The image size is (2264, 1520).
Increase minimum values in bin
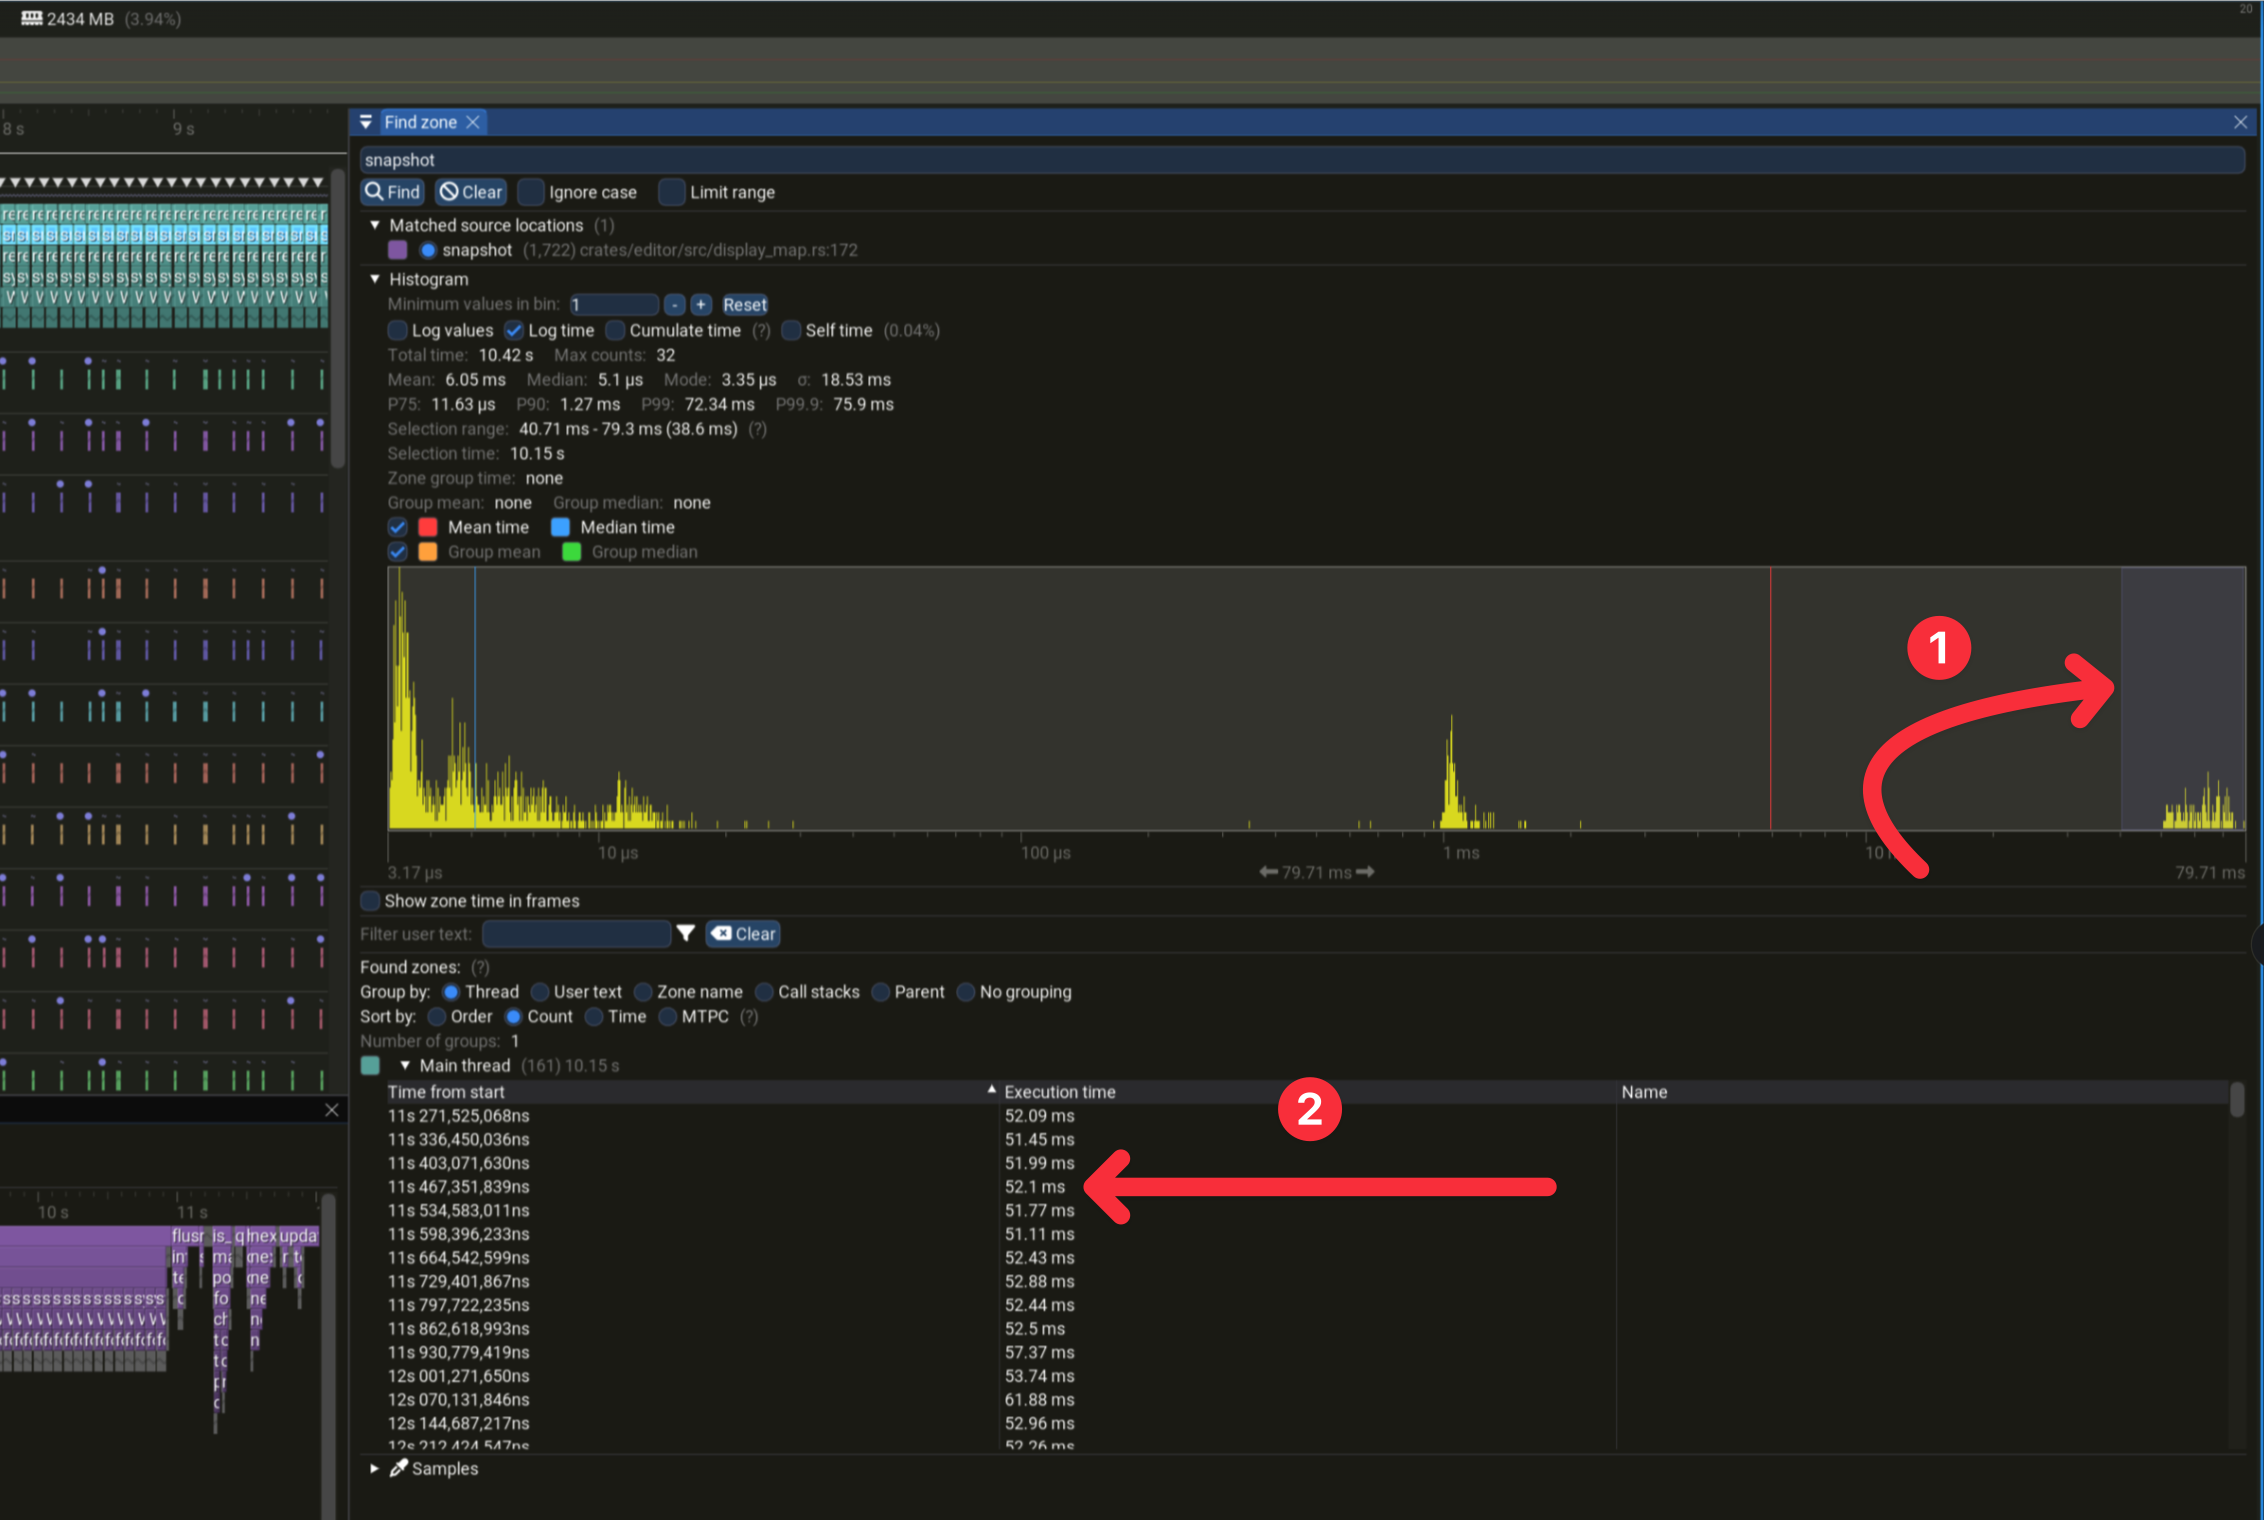pos(701,305)
